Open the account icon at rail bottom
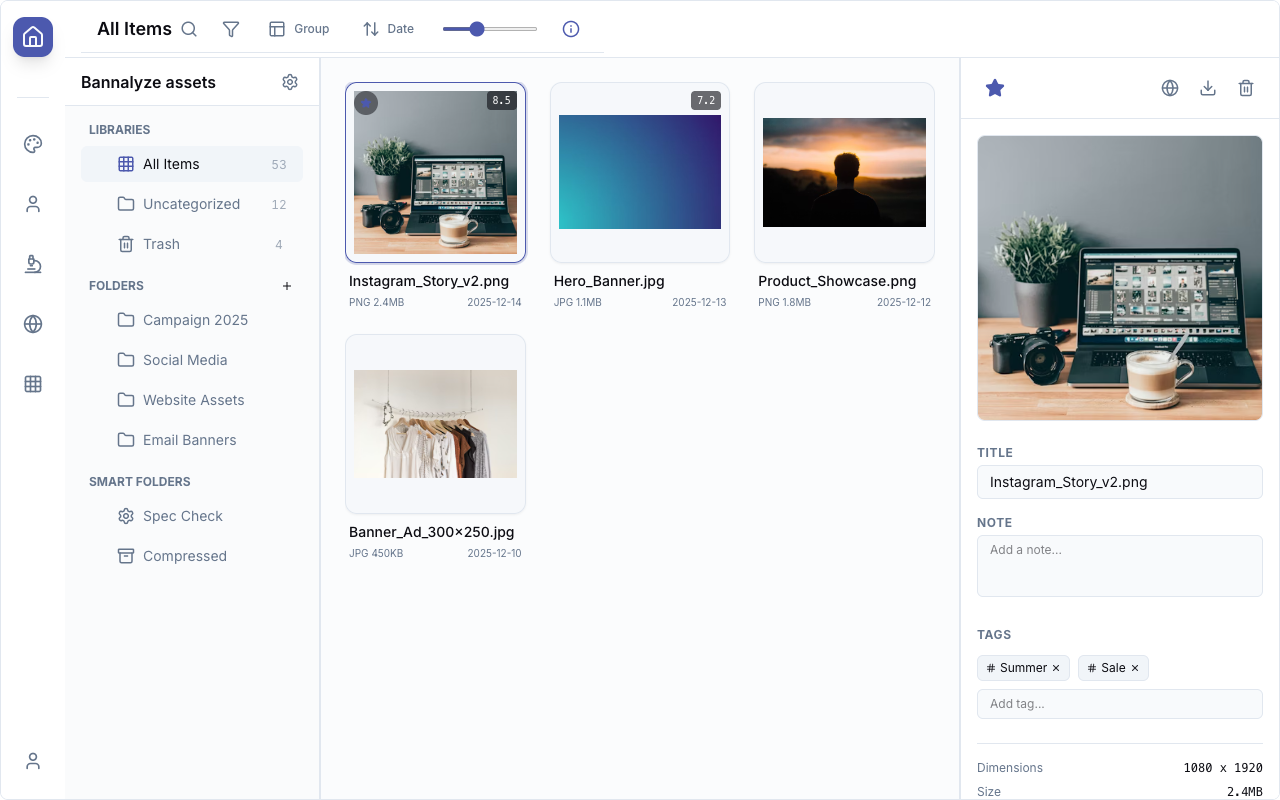This screenshot has height=800, width=1280. click(x=33, y=761)
